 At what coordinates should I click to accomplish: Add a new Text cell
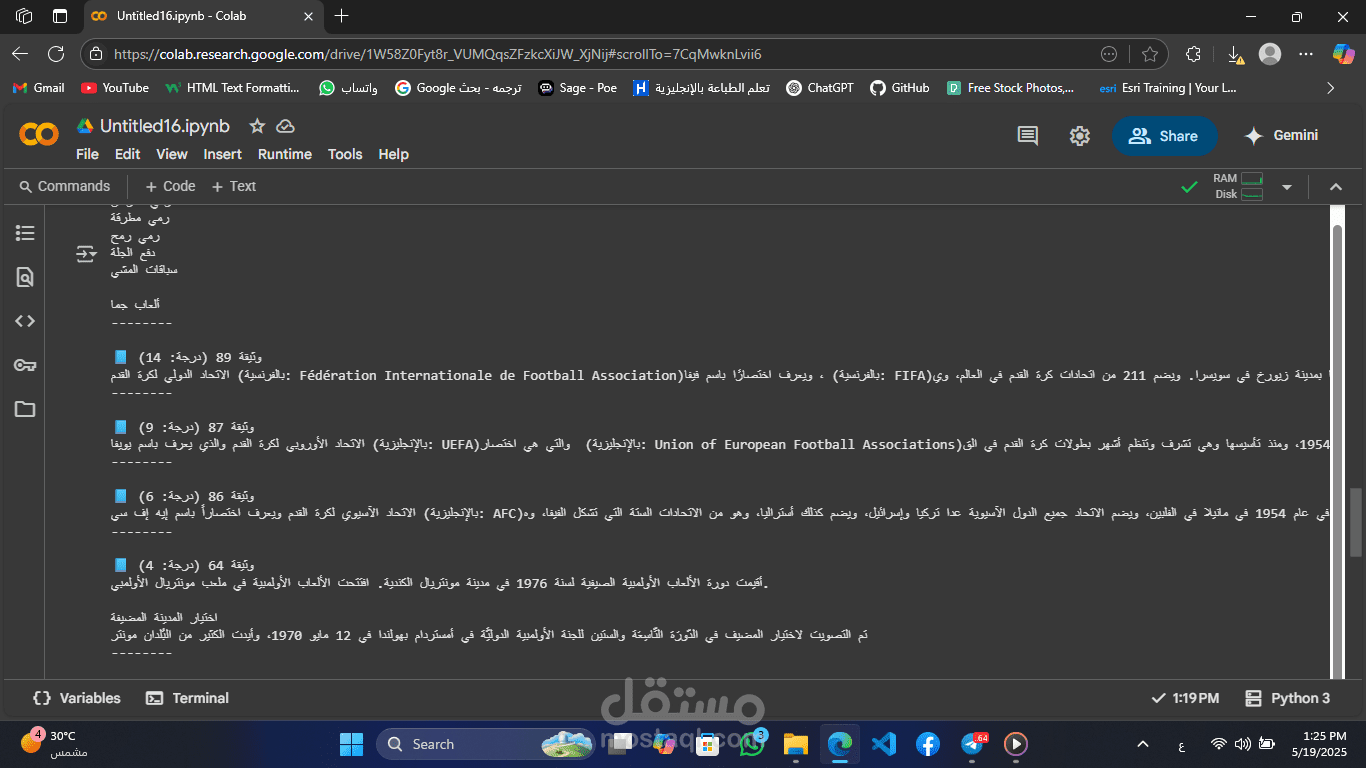(232, 186)
